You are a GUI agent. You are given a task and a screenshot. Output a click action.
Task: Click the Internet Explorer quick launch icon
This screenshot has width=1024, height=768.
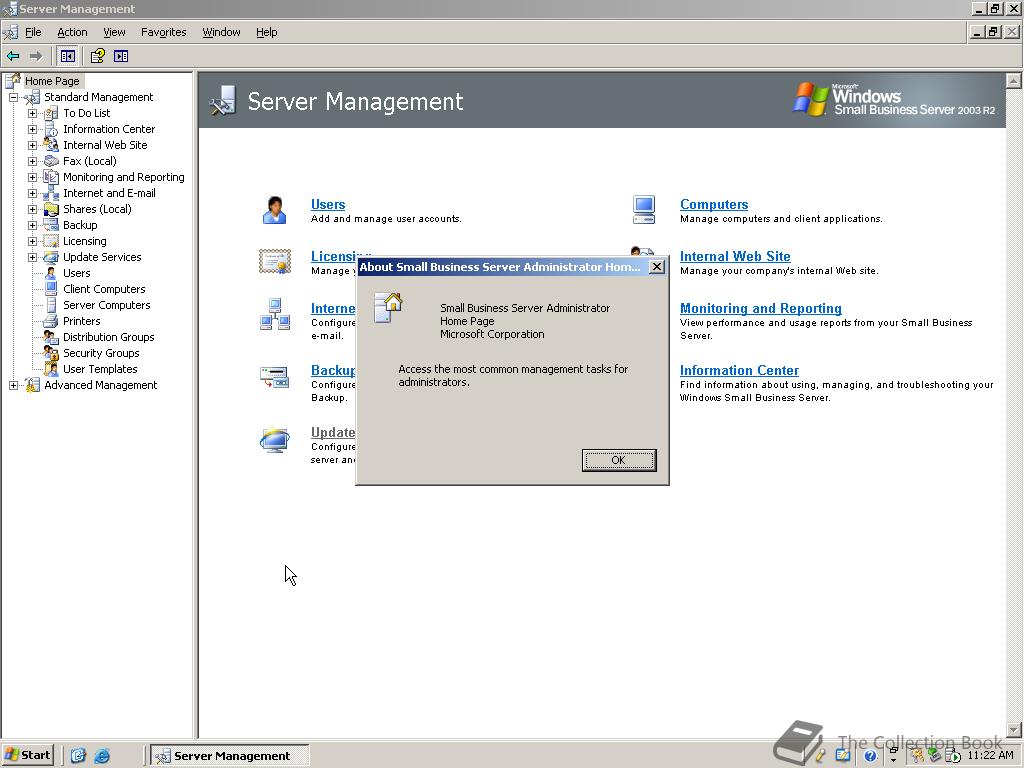click(102, 756)
